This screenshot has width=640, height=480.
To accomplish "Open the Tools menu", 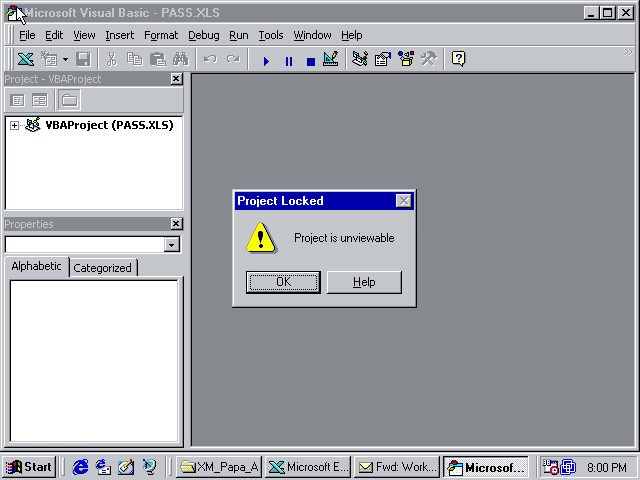I will (271, 36).
